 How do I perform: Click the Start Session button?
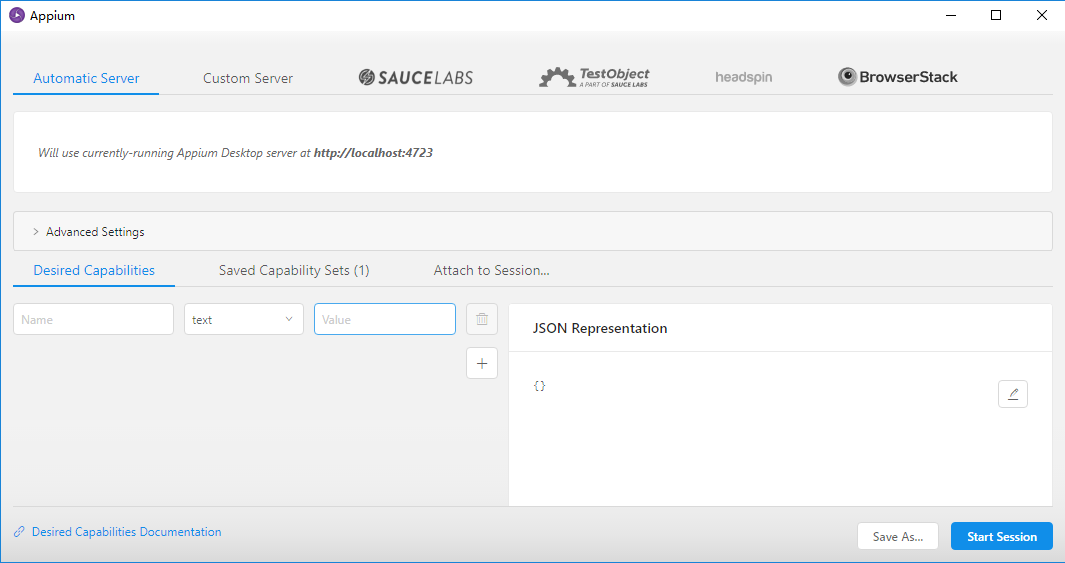coord(1001,537)
